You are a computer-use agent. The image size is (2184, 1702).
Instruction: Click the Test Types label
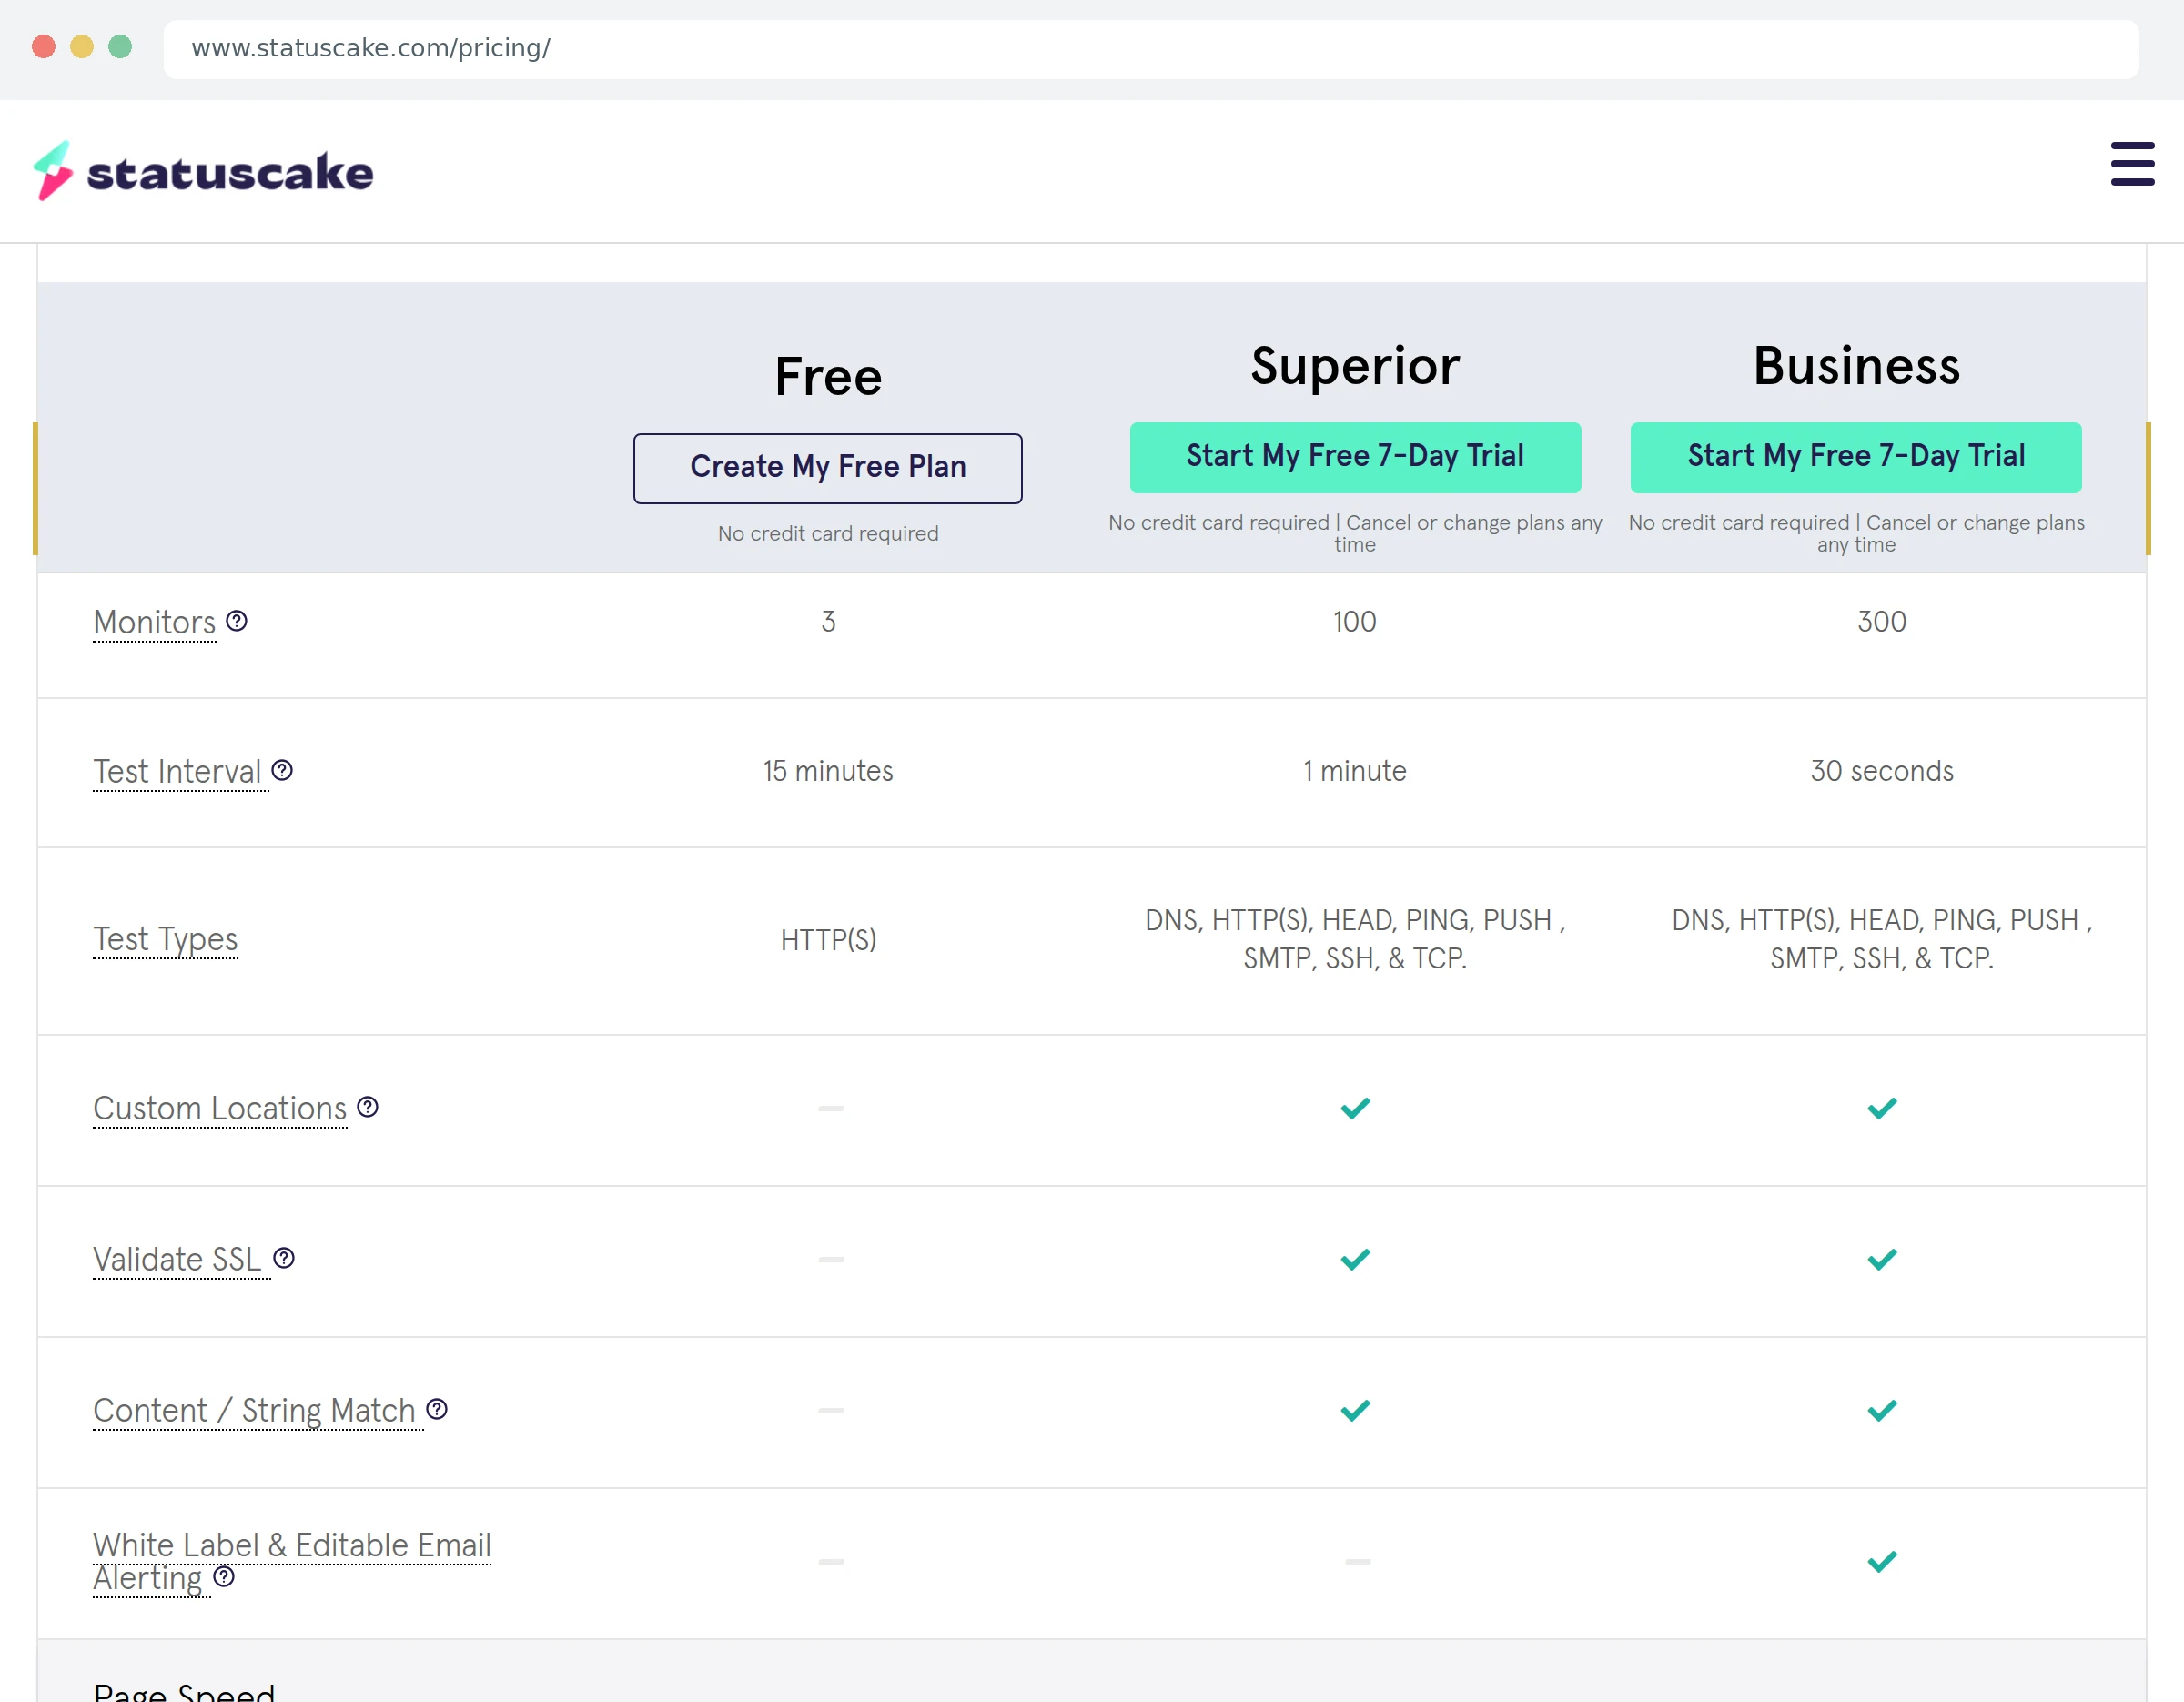(x=166, y=939)
